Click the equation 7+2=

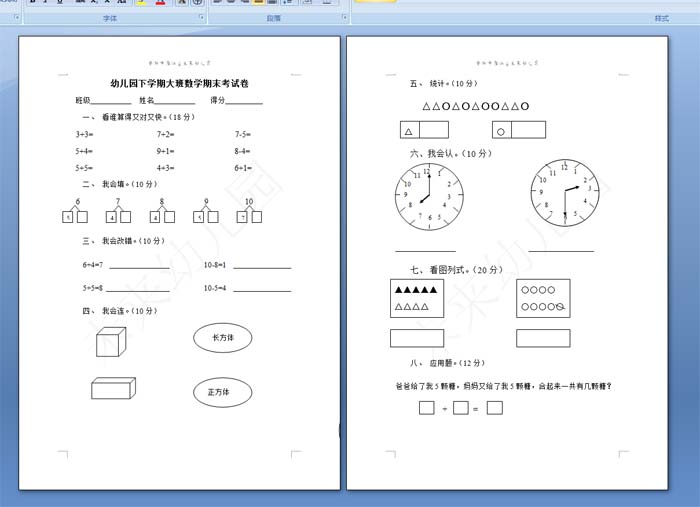(x=165, y=134)
